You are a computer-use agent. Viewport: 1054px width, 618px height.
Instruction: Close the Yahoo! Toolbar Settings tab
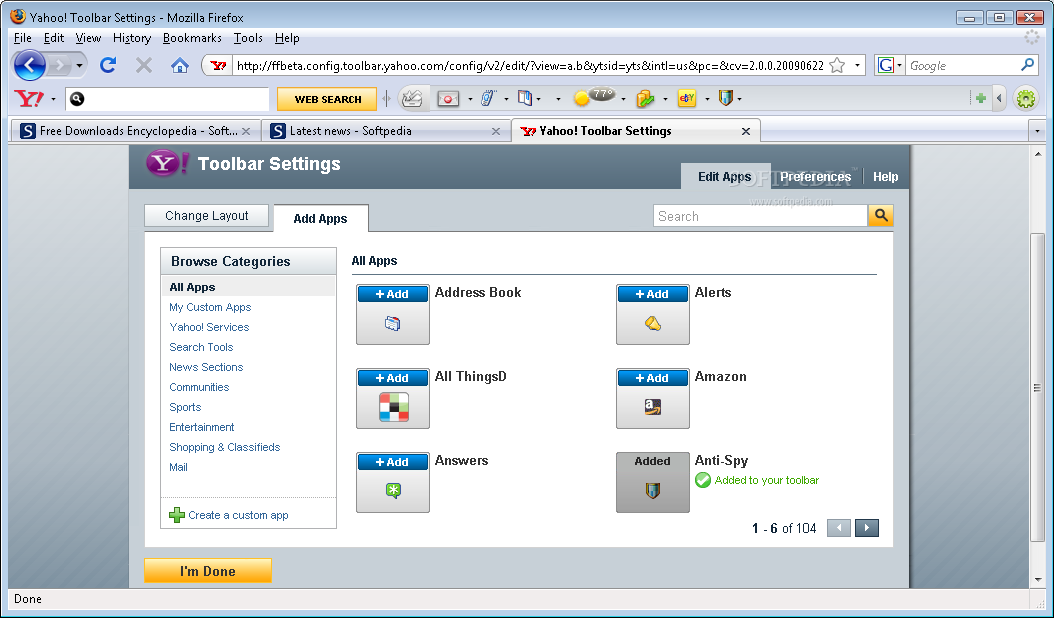(745, 131)
